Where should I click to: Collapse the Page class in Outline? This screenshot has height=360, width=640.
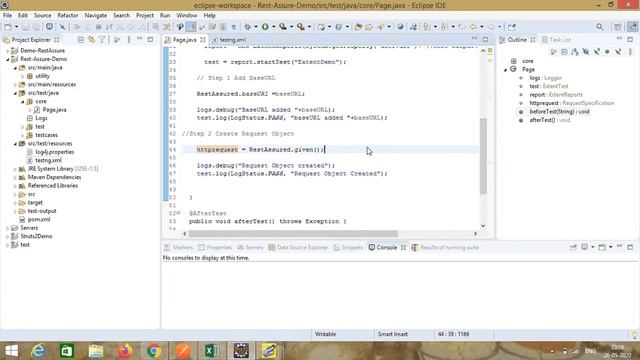(x=506, y=70)
